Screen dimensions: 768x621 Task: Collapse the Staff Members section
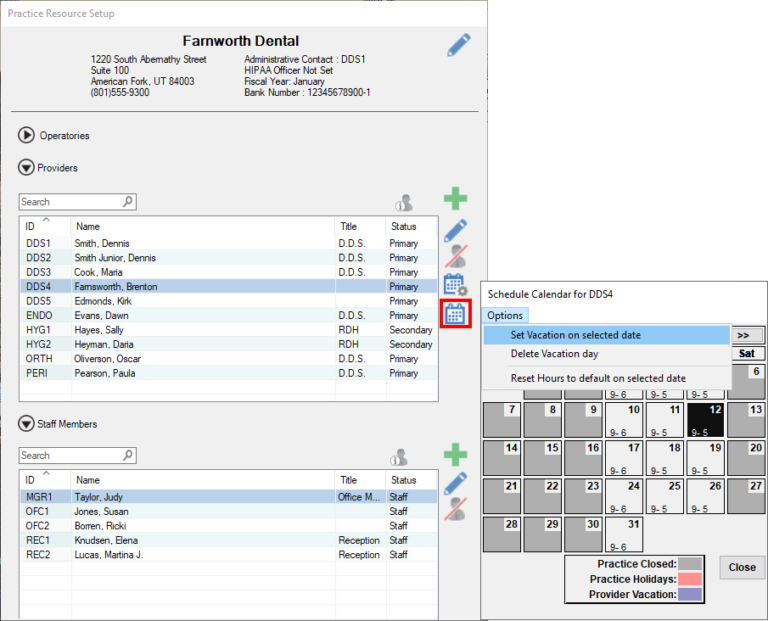(26, 424)
